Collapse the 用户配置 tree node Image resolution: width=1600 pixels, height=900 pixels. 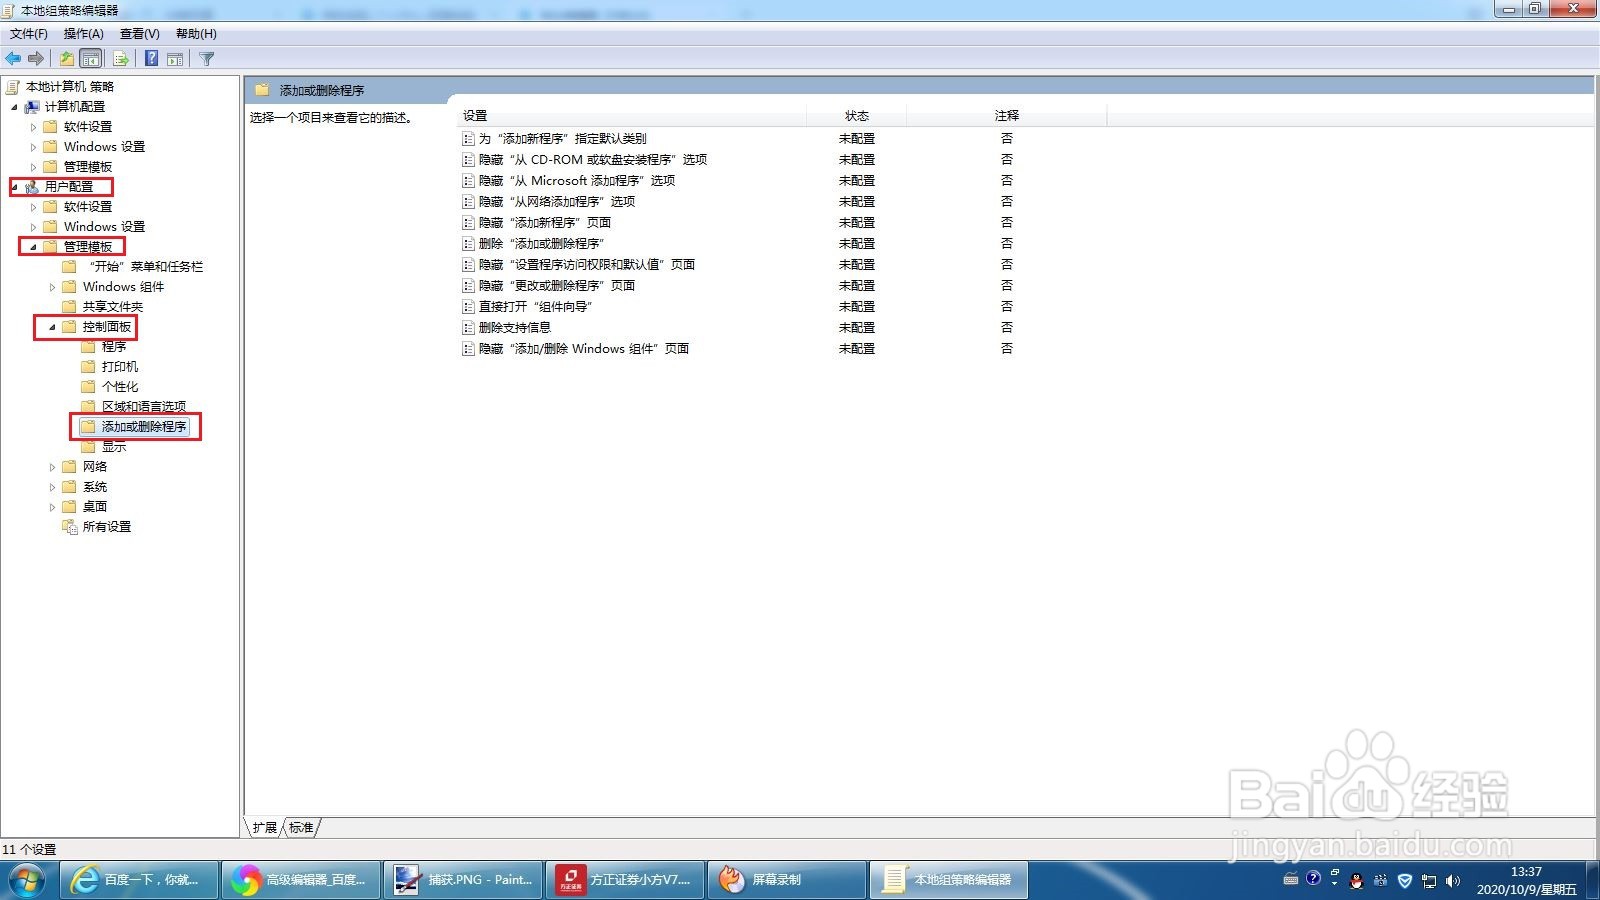coord(14,187)
